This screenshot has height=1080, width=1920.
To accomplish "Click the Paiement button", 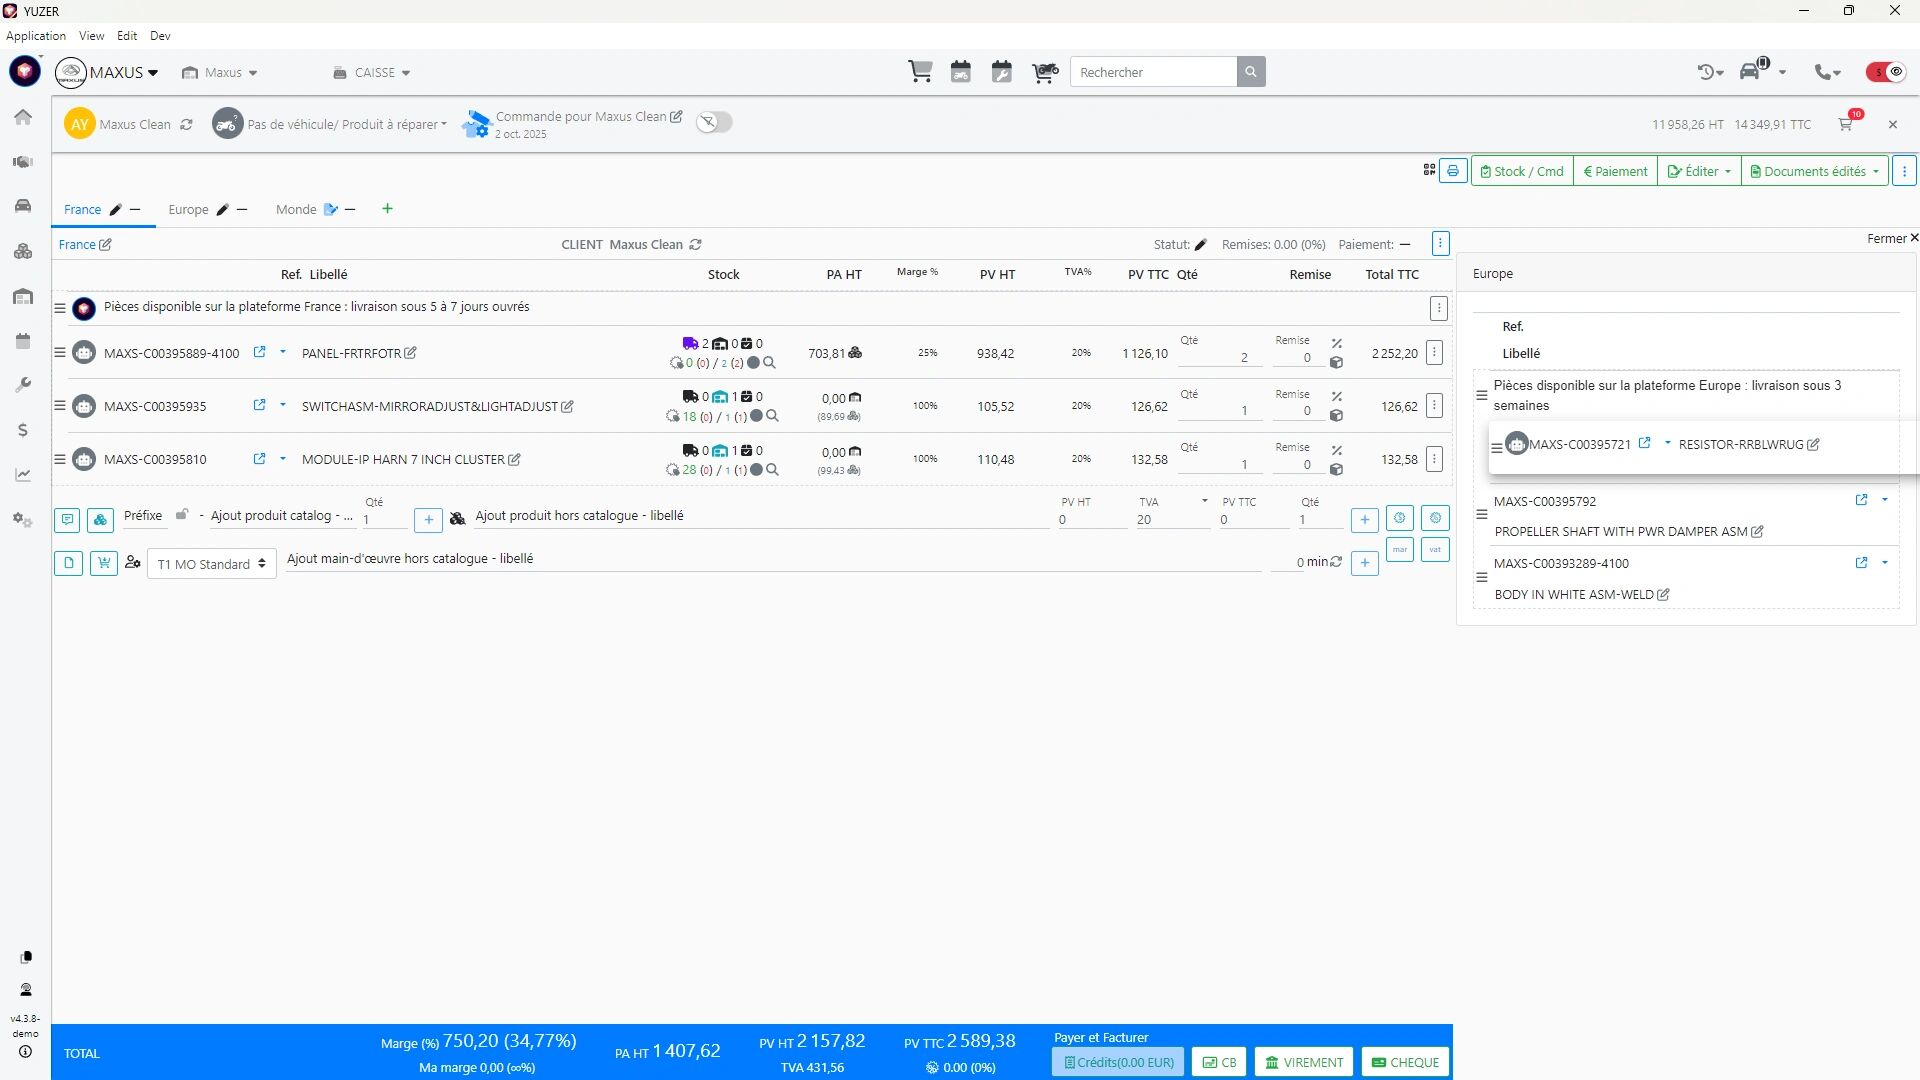I will (1614, 171).
